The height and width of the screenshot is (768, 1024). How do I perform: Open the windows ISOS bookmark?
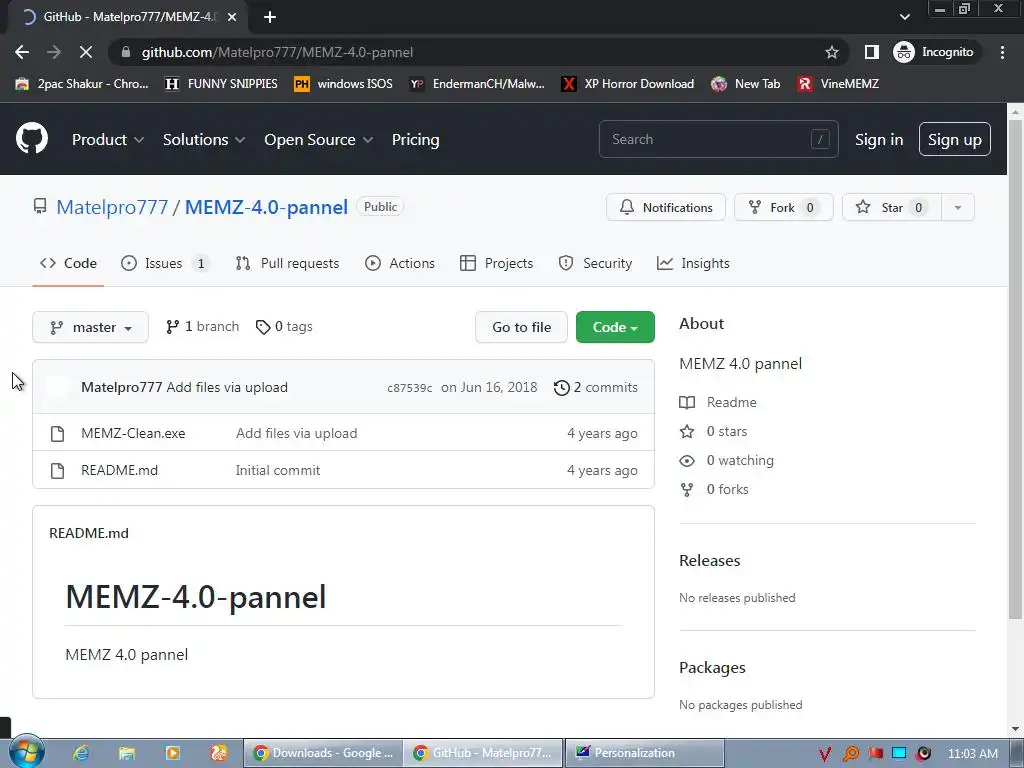pos(344,84)
